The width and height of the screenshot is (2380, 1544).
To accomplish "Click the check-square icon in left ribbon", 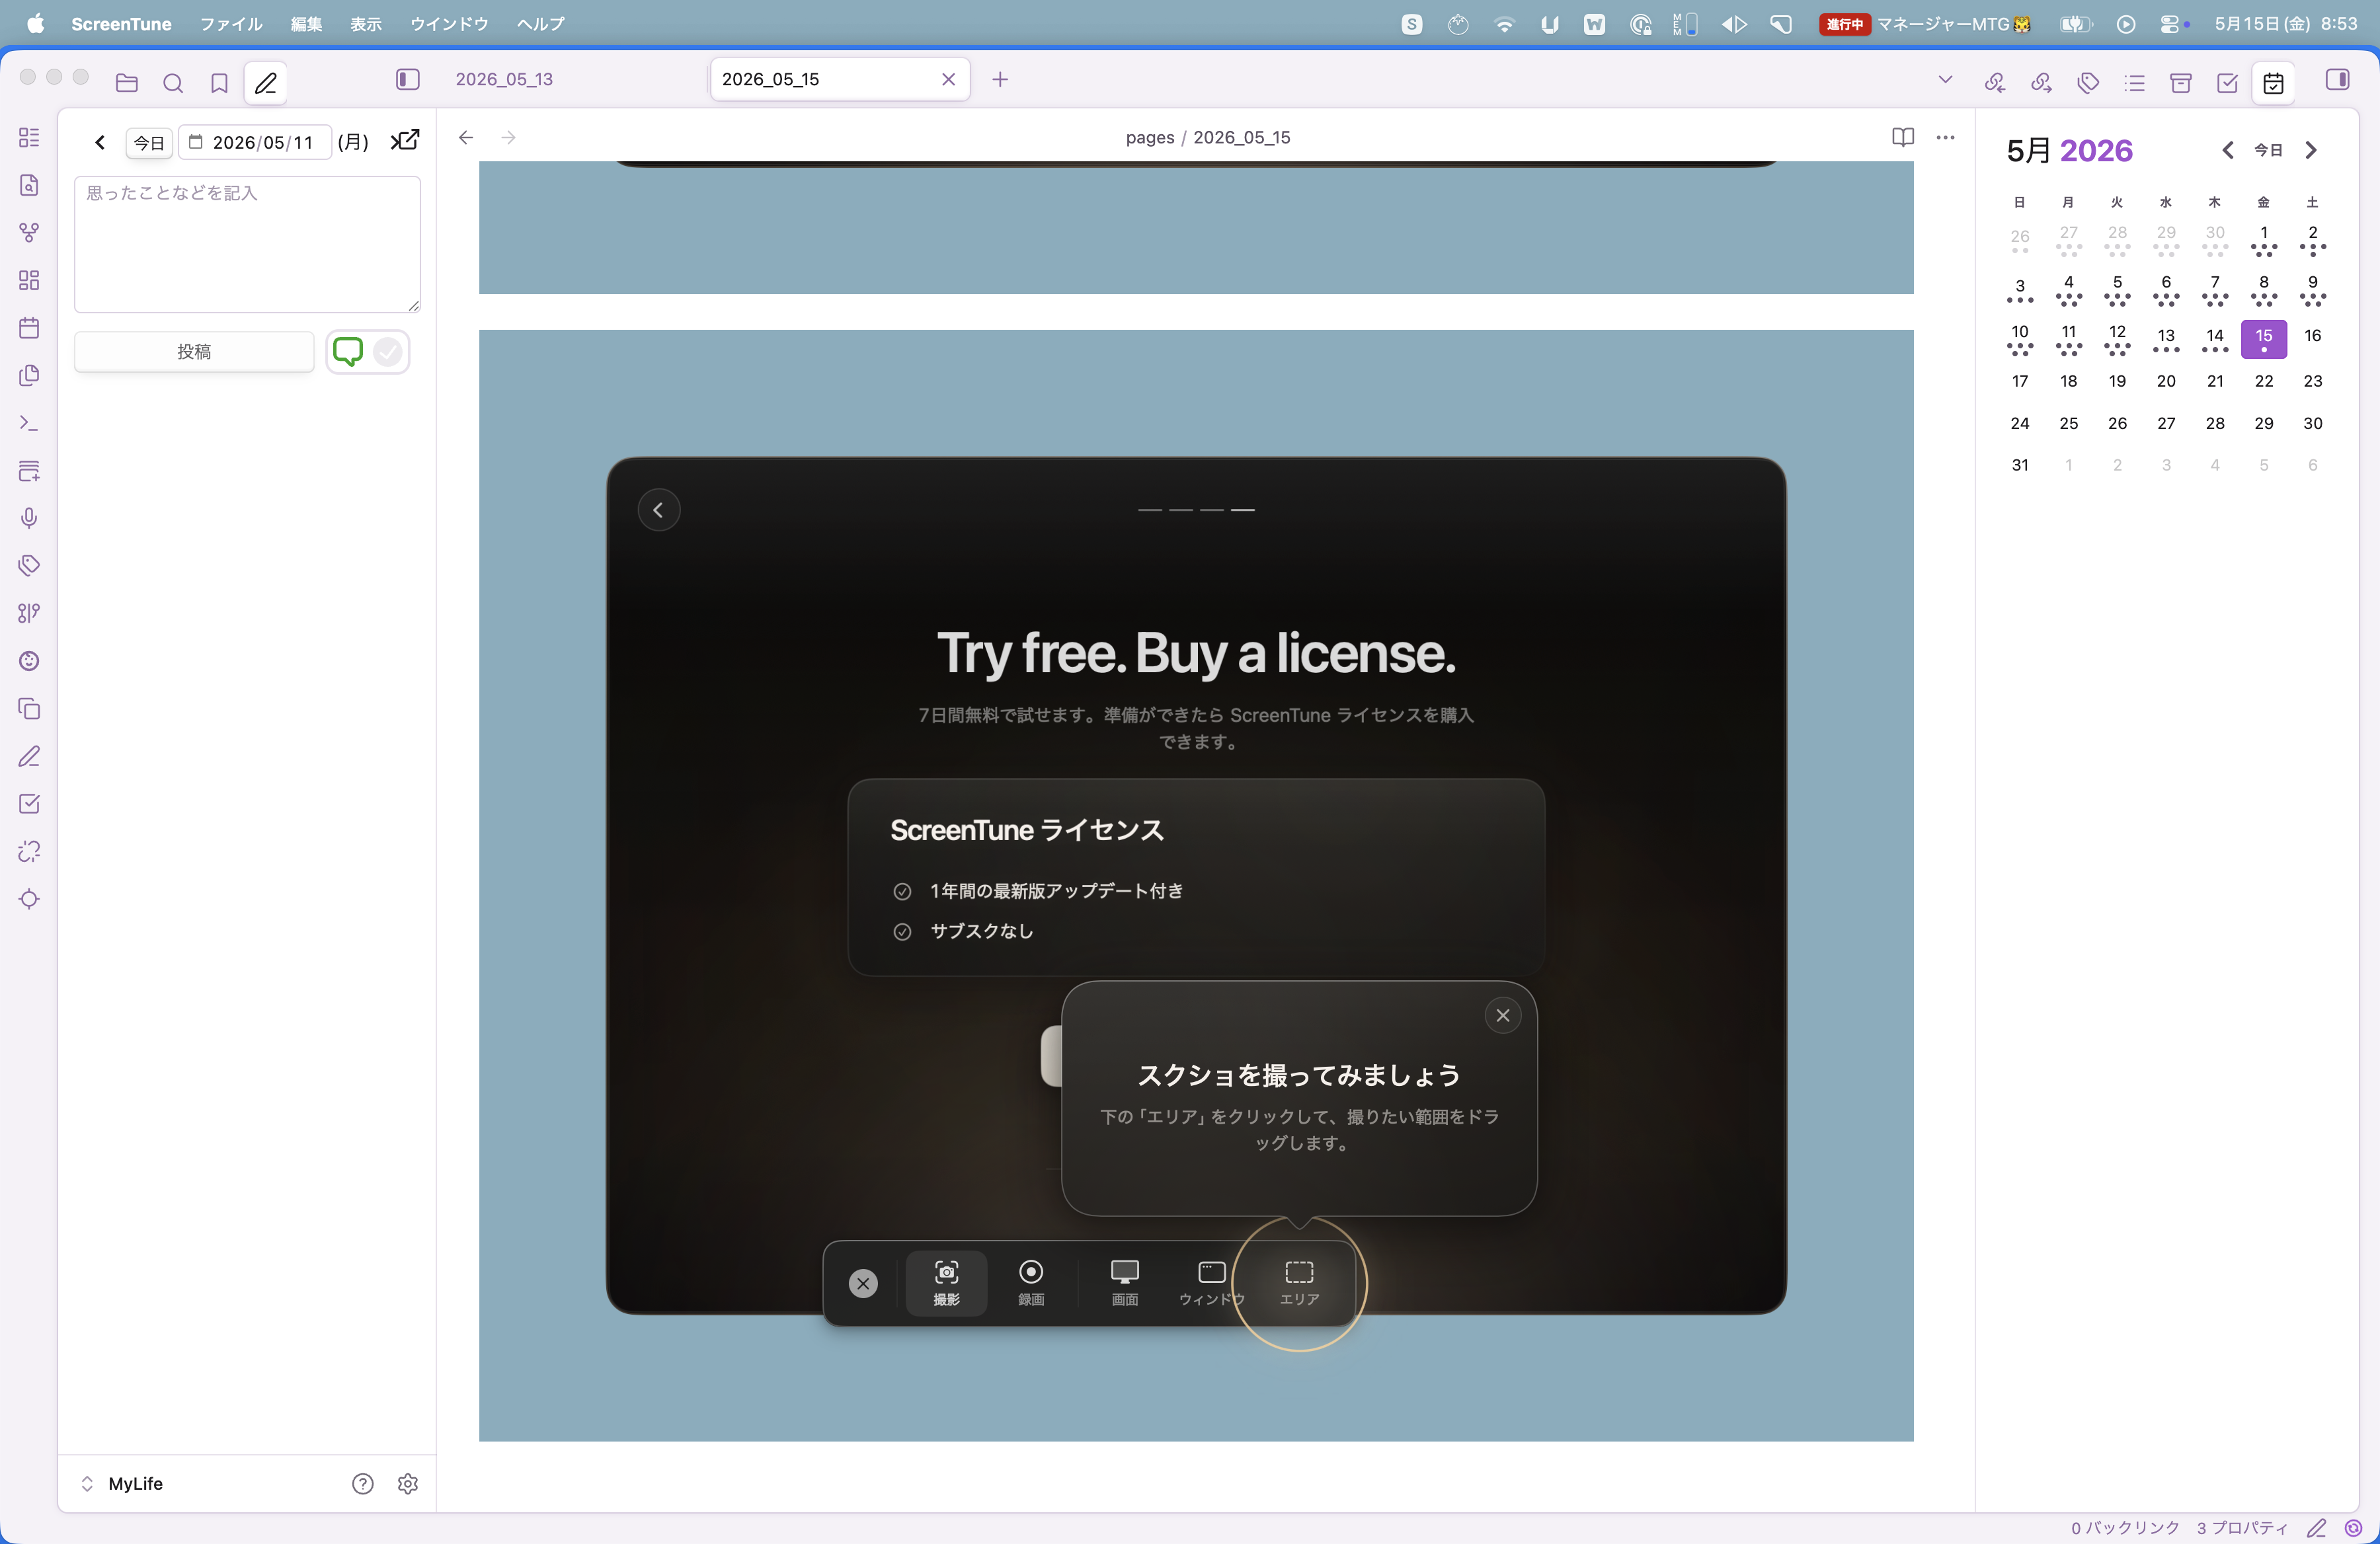I will point(29,804).
